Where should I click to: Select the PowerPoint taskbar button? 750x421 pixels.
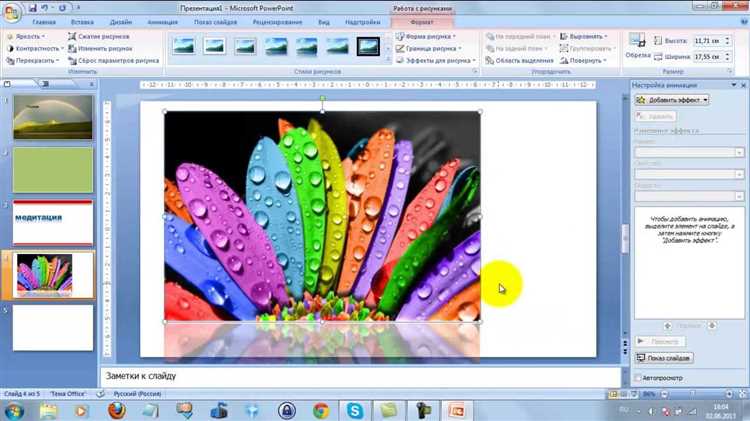[x=456, y=410]
